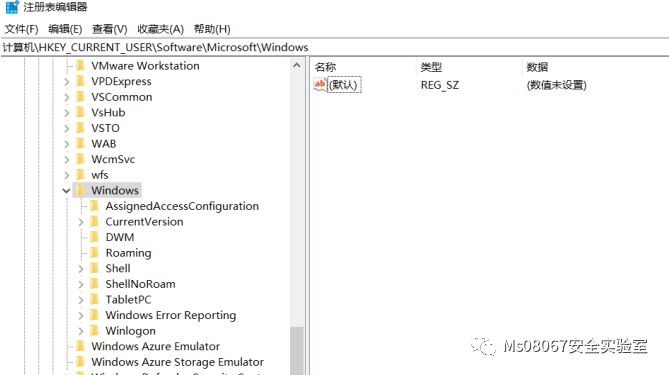Select the Windows Error Reporting key label

coord(171,315)
